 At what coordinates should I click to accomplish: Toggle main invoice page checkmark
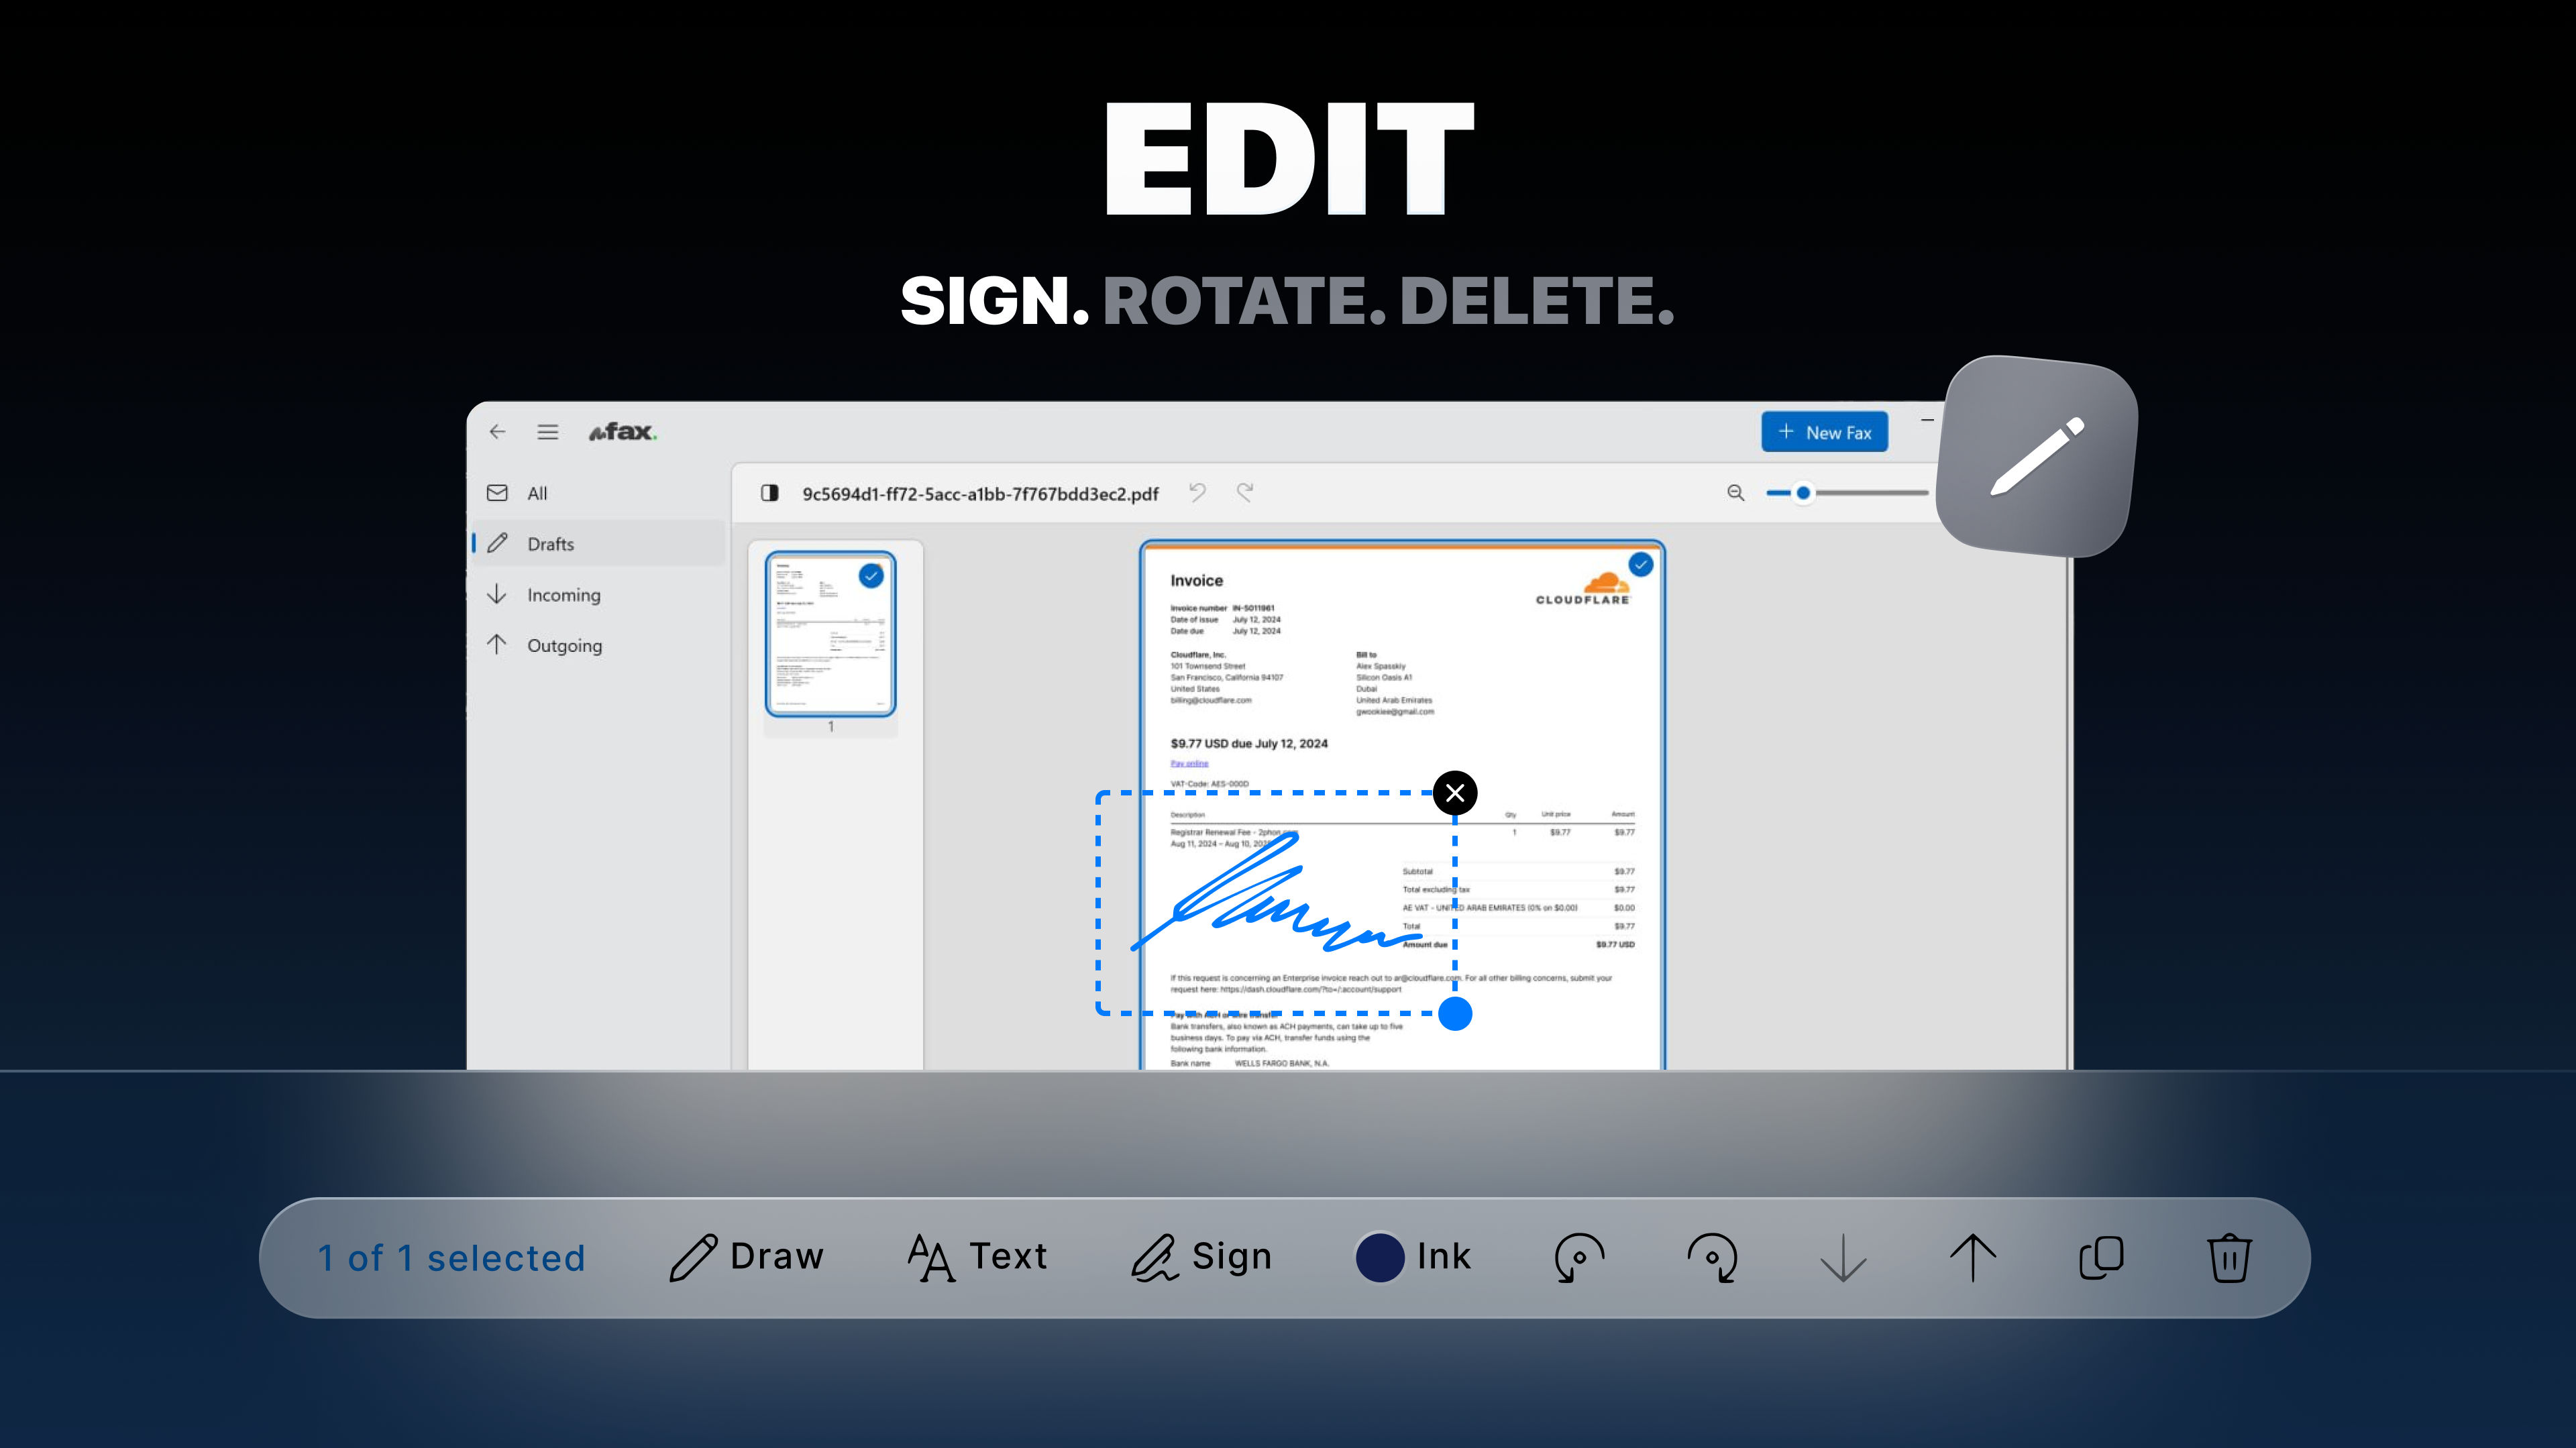pyautogui.click(x=1641, y=565)
